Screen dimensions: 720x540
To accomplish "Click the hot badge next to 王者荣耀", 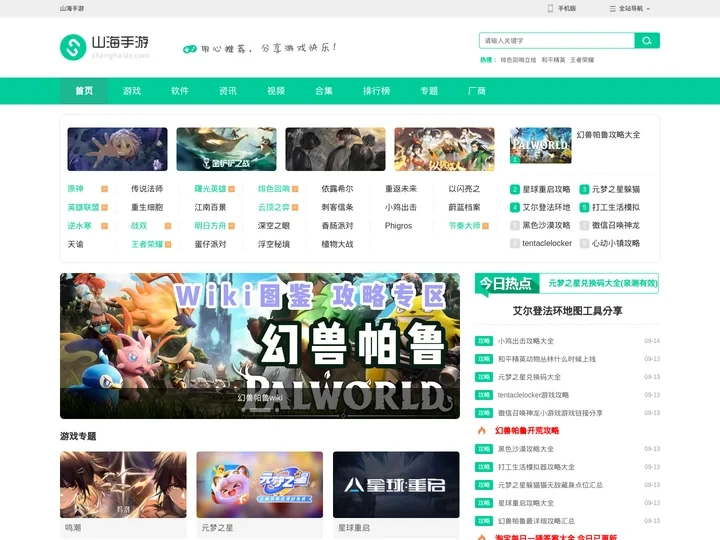I will coord(168,244).
